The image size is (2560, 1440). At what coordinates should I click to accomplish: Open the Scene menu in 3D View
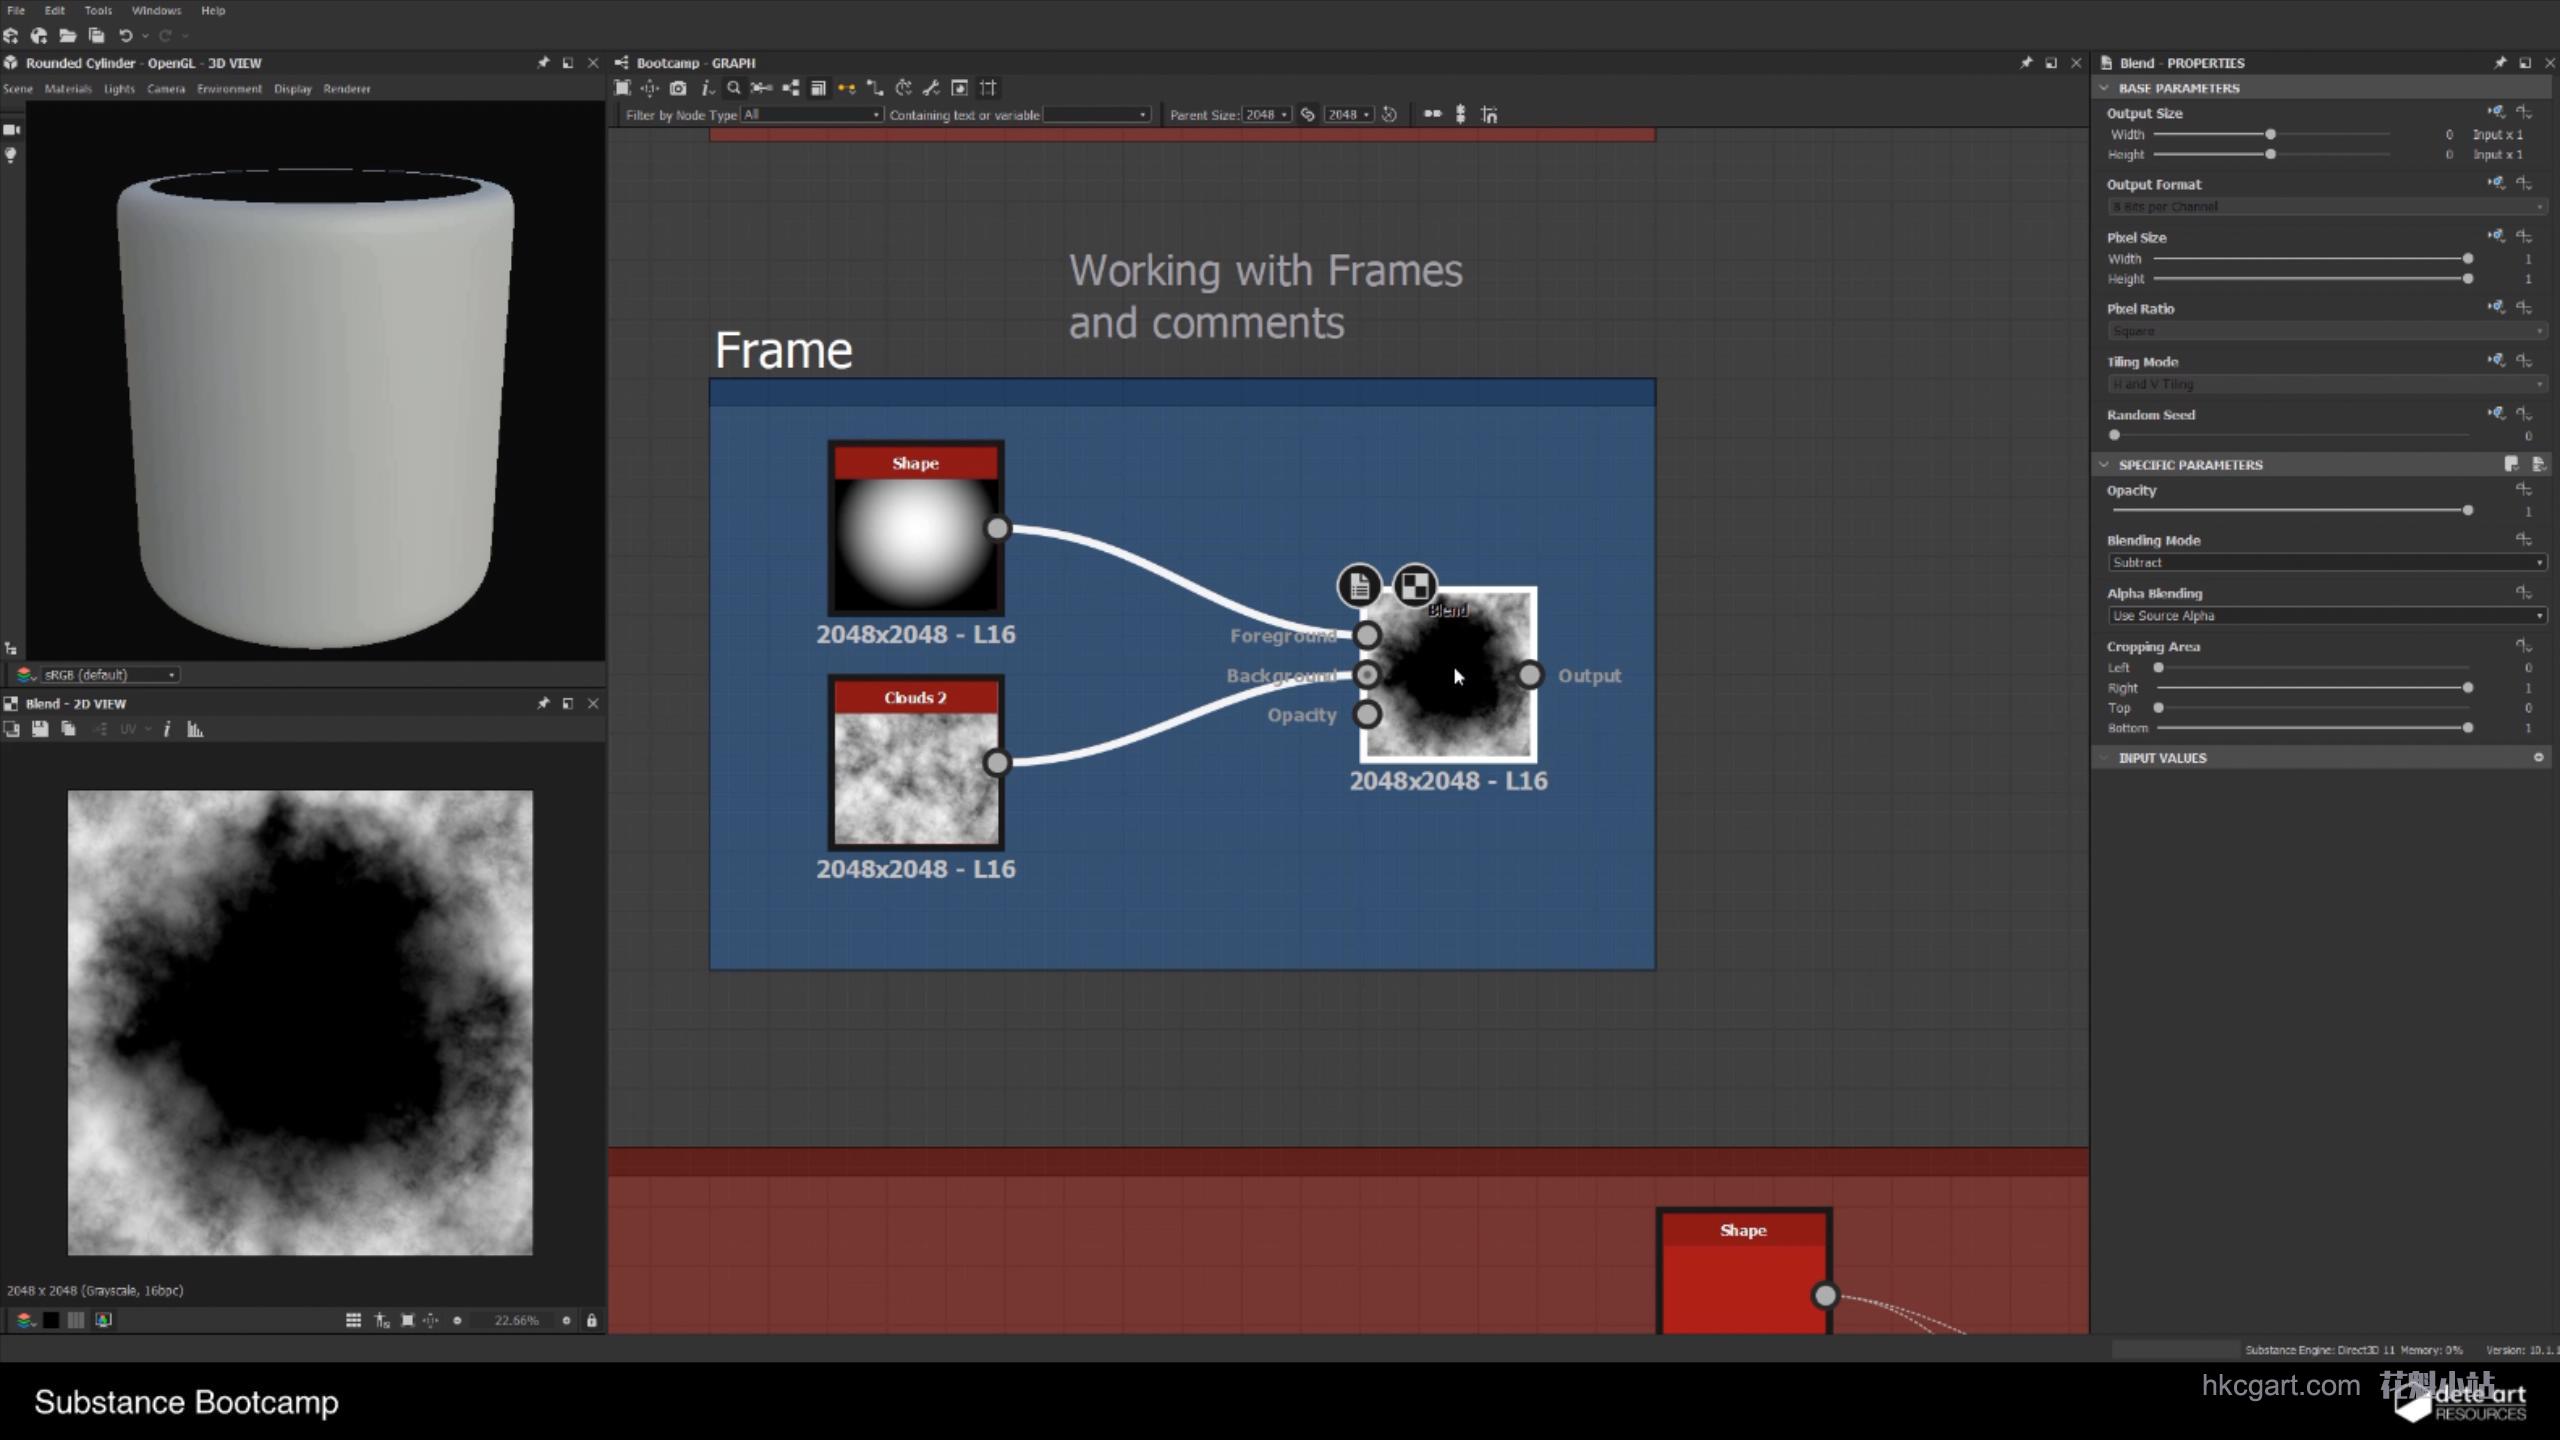pos(18,89)
